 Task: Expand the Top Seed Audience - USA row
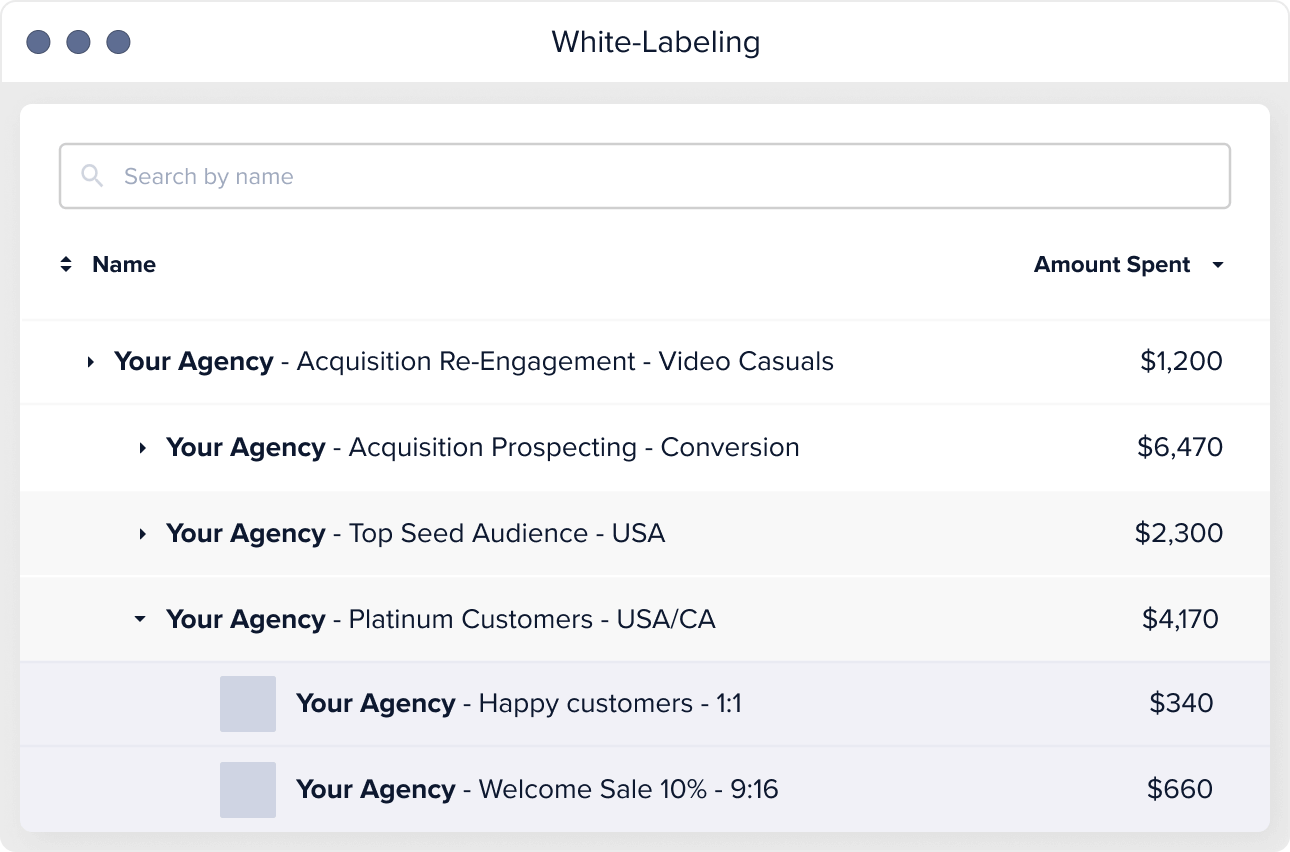coord(143,534)
